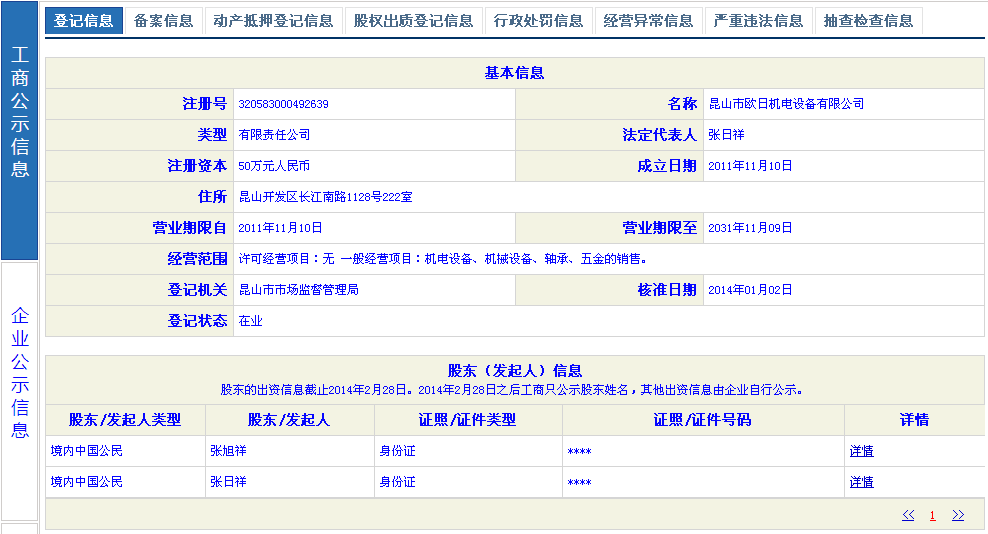Click the registration number 320583000492639
Image resolution: width=988 pixels, height=534 pixels.
284,104
